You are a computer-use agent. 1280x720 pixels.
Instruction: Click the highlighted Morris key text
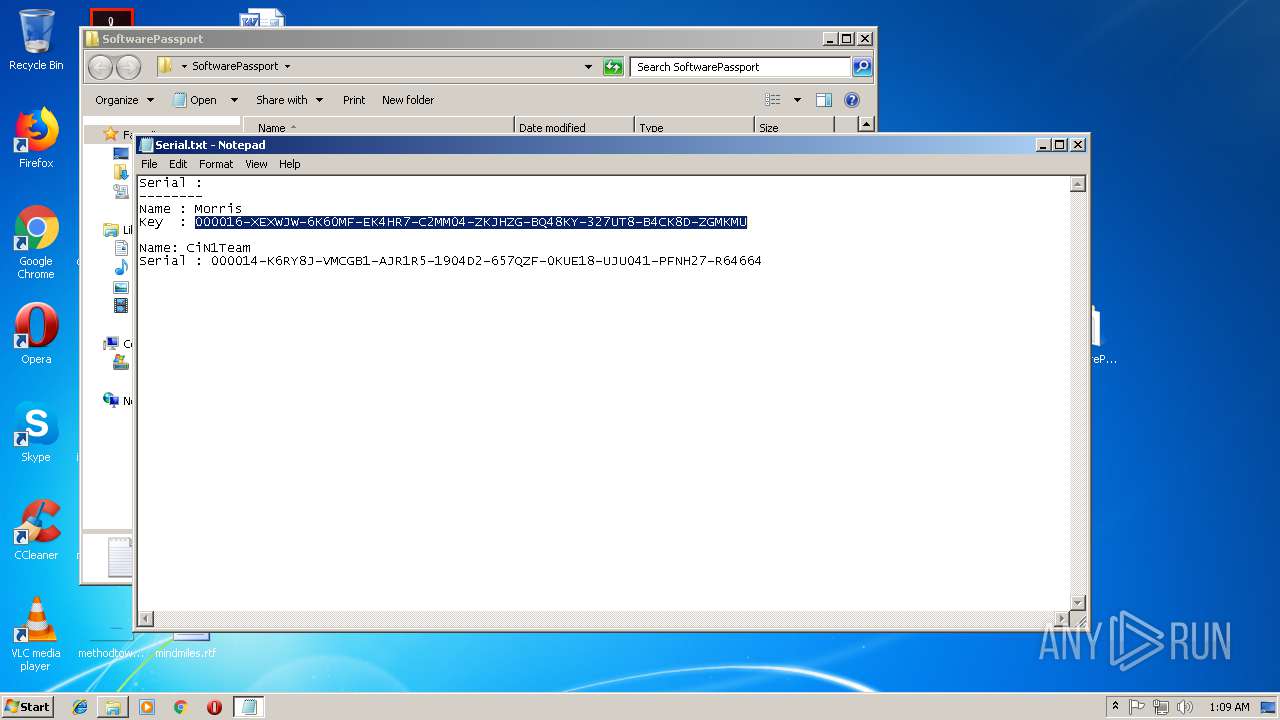pyautogui.click(x=471, y=222)
